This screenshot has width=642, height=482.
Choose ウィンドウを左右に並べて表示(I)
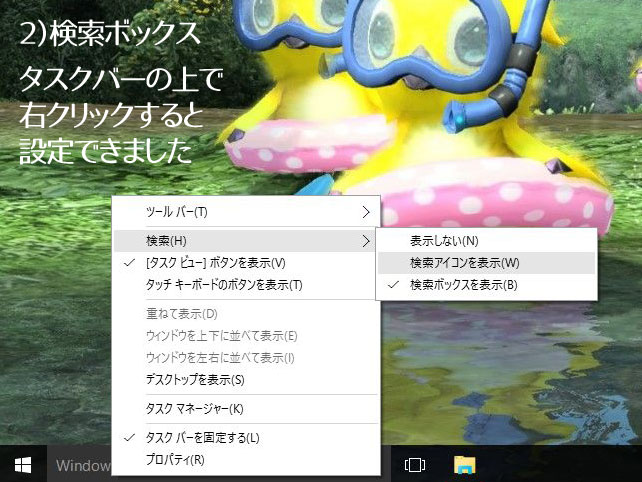(246, 358)
